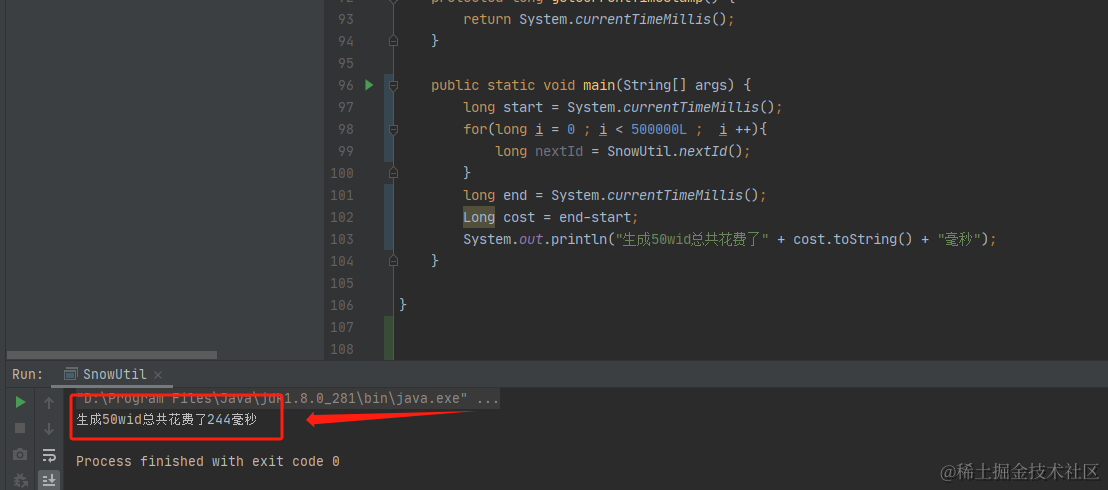Close the SnowUtil run tab
The width and height of the screenshot is (1108, 490).
[x=158, y=375]
